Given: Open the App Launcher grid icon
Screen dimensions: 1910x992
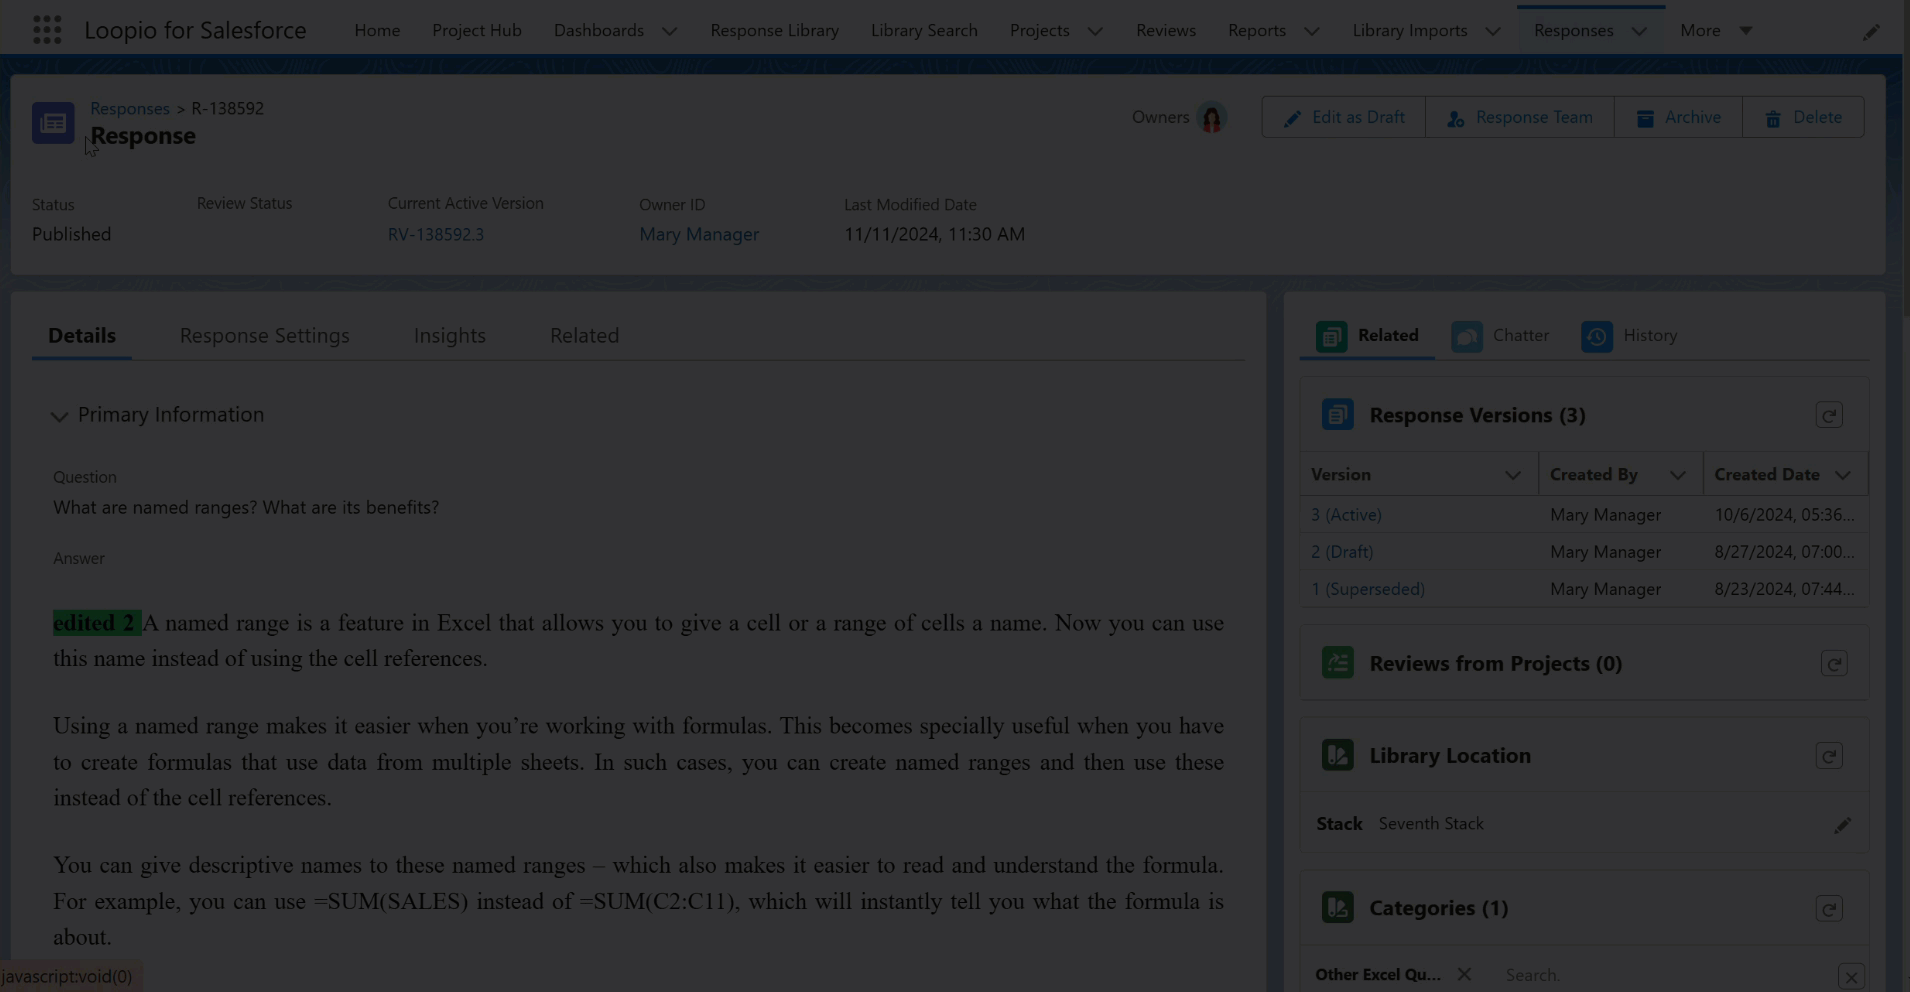Looking at the screenshot, I should (x=47, y=30).
